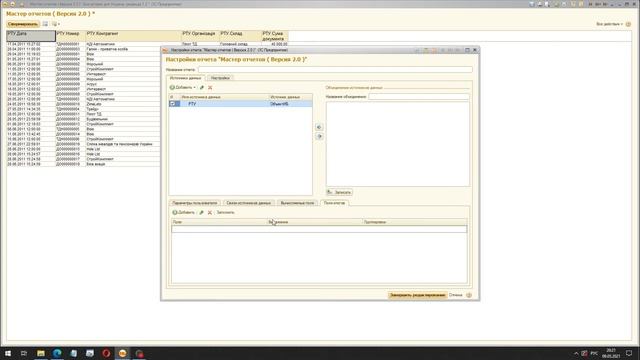Image resolution: width=640 pixels, height=360 pixels.
Task: Open the Добавить dropdown above the data sources list
Action: point(183,87)
